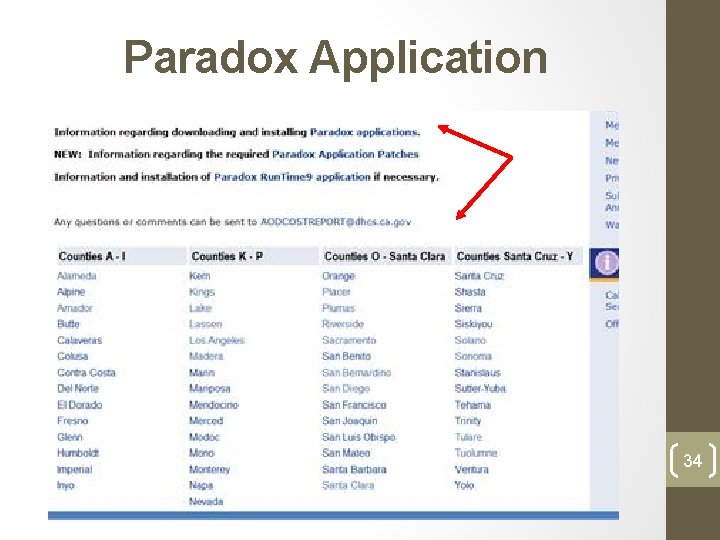
Task: Select Alpine county link
Action: click(x=71, y=292)
